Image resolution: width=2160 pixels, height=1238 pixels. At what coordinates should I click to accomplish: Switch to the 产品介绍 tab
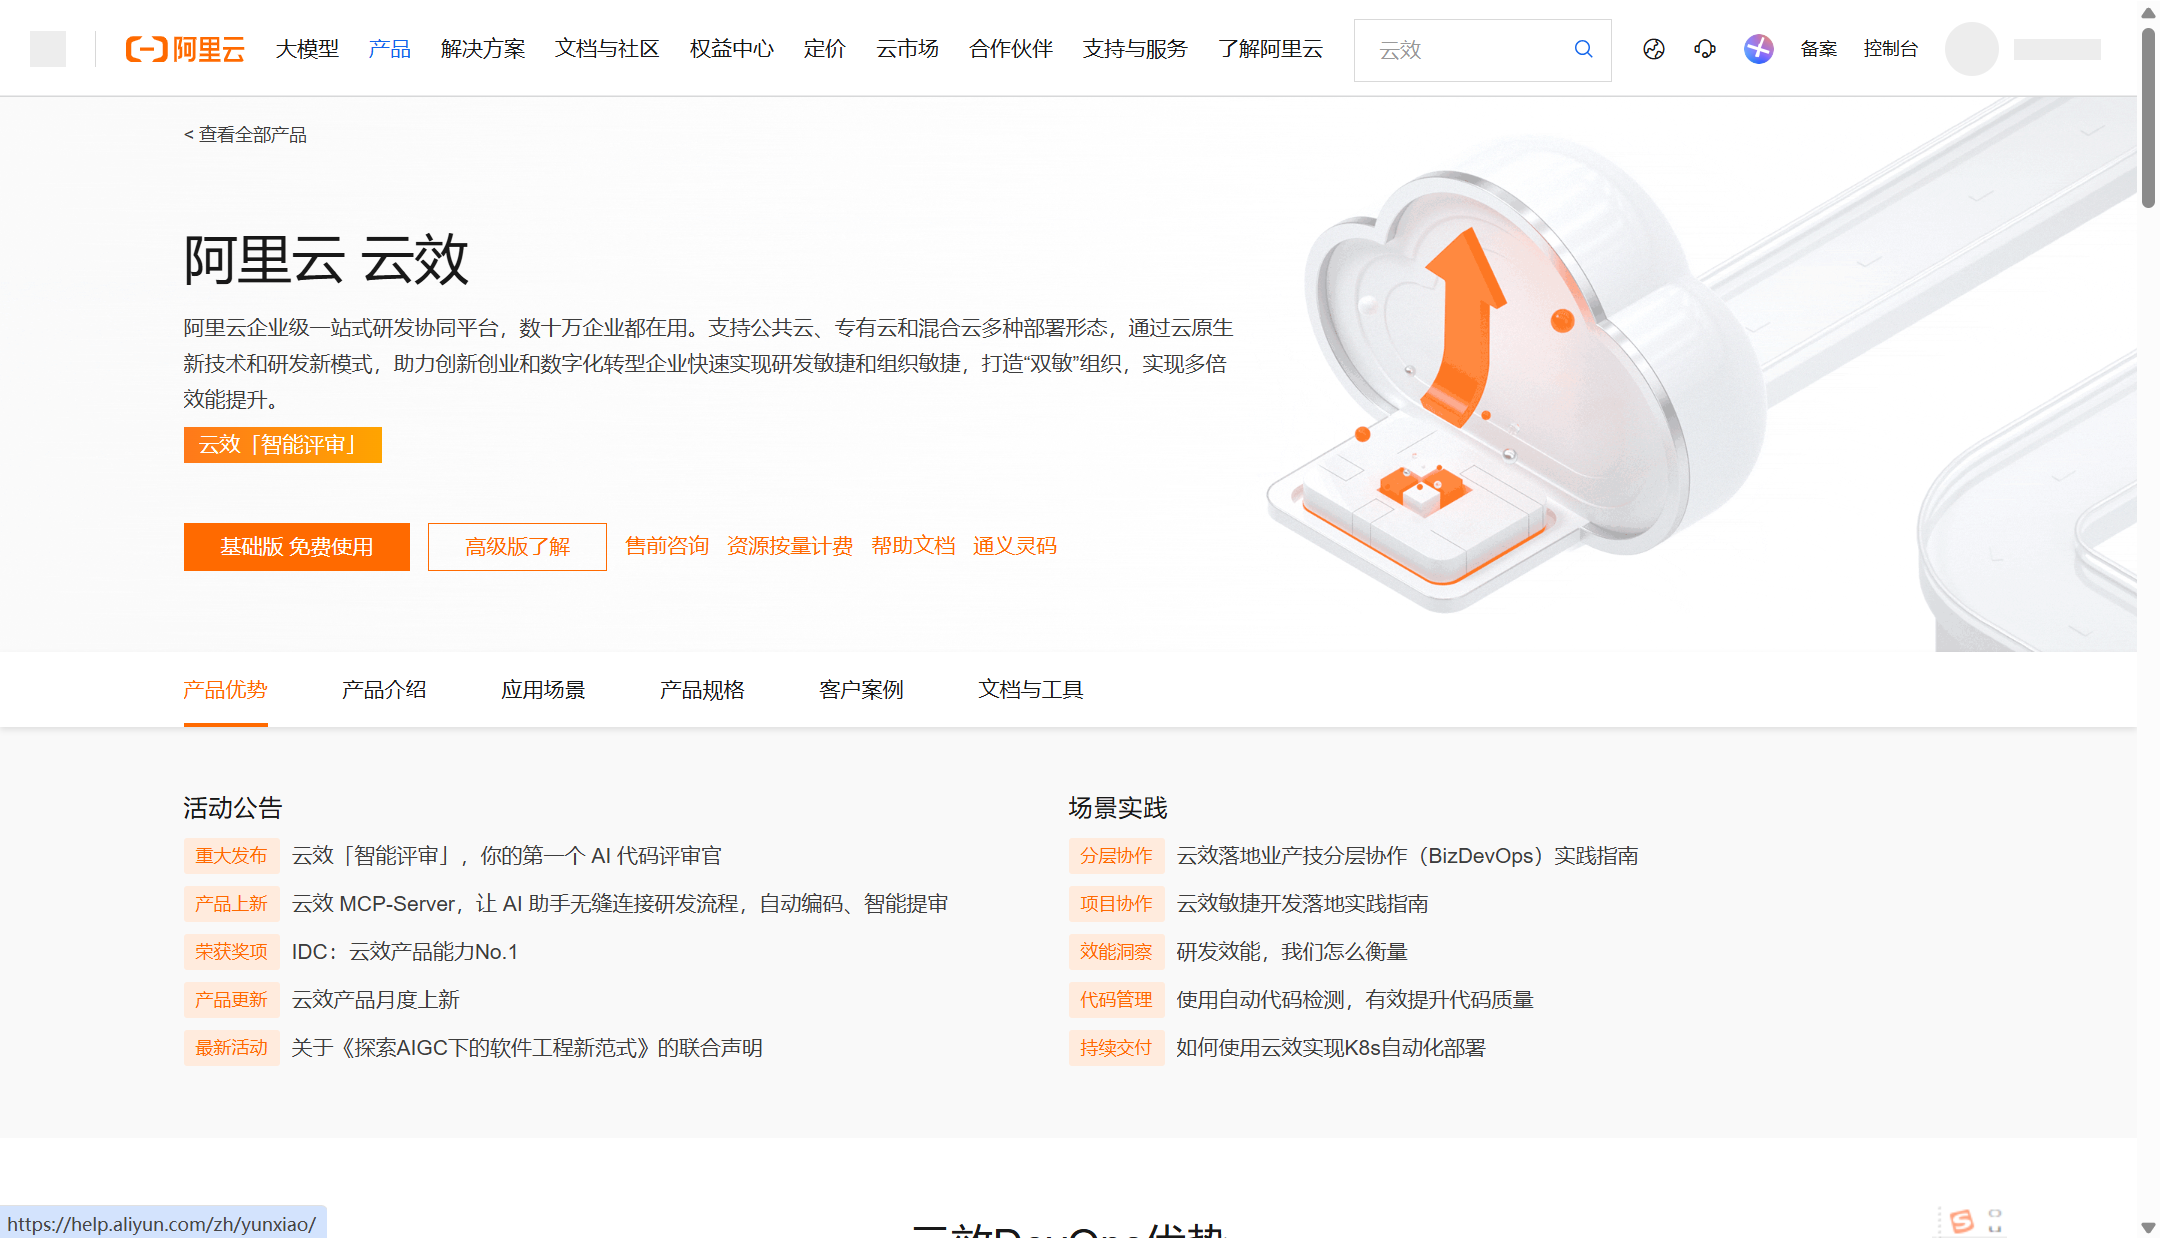384,690
